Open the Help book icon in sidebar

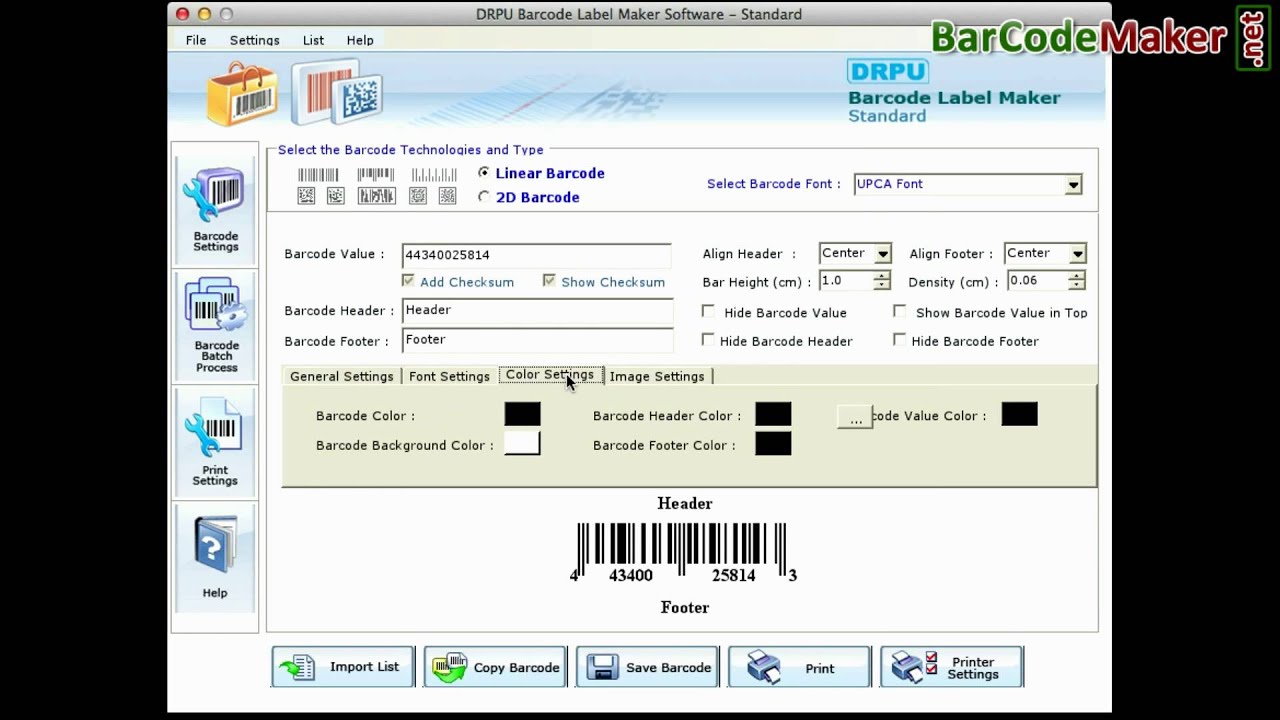215,546
